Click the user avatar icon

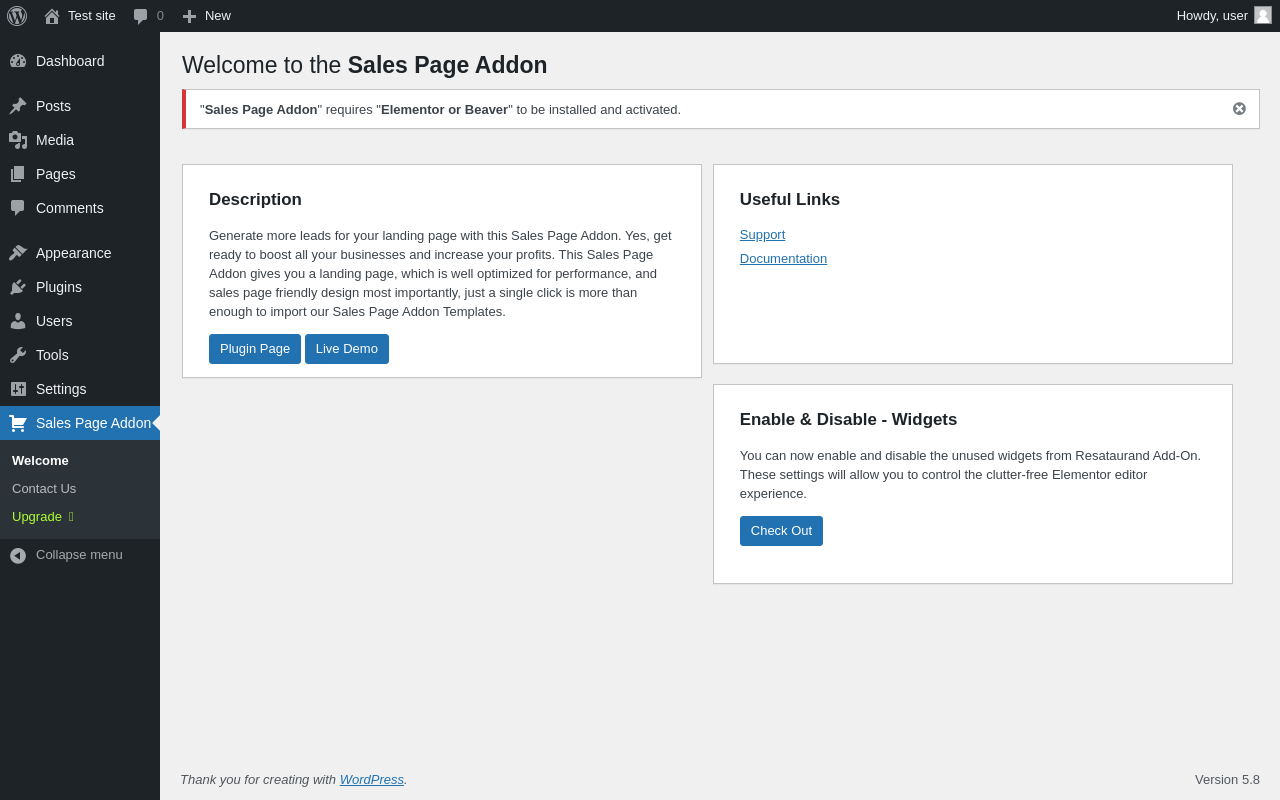click(x=1263, y=15)
